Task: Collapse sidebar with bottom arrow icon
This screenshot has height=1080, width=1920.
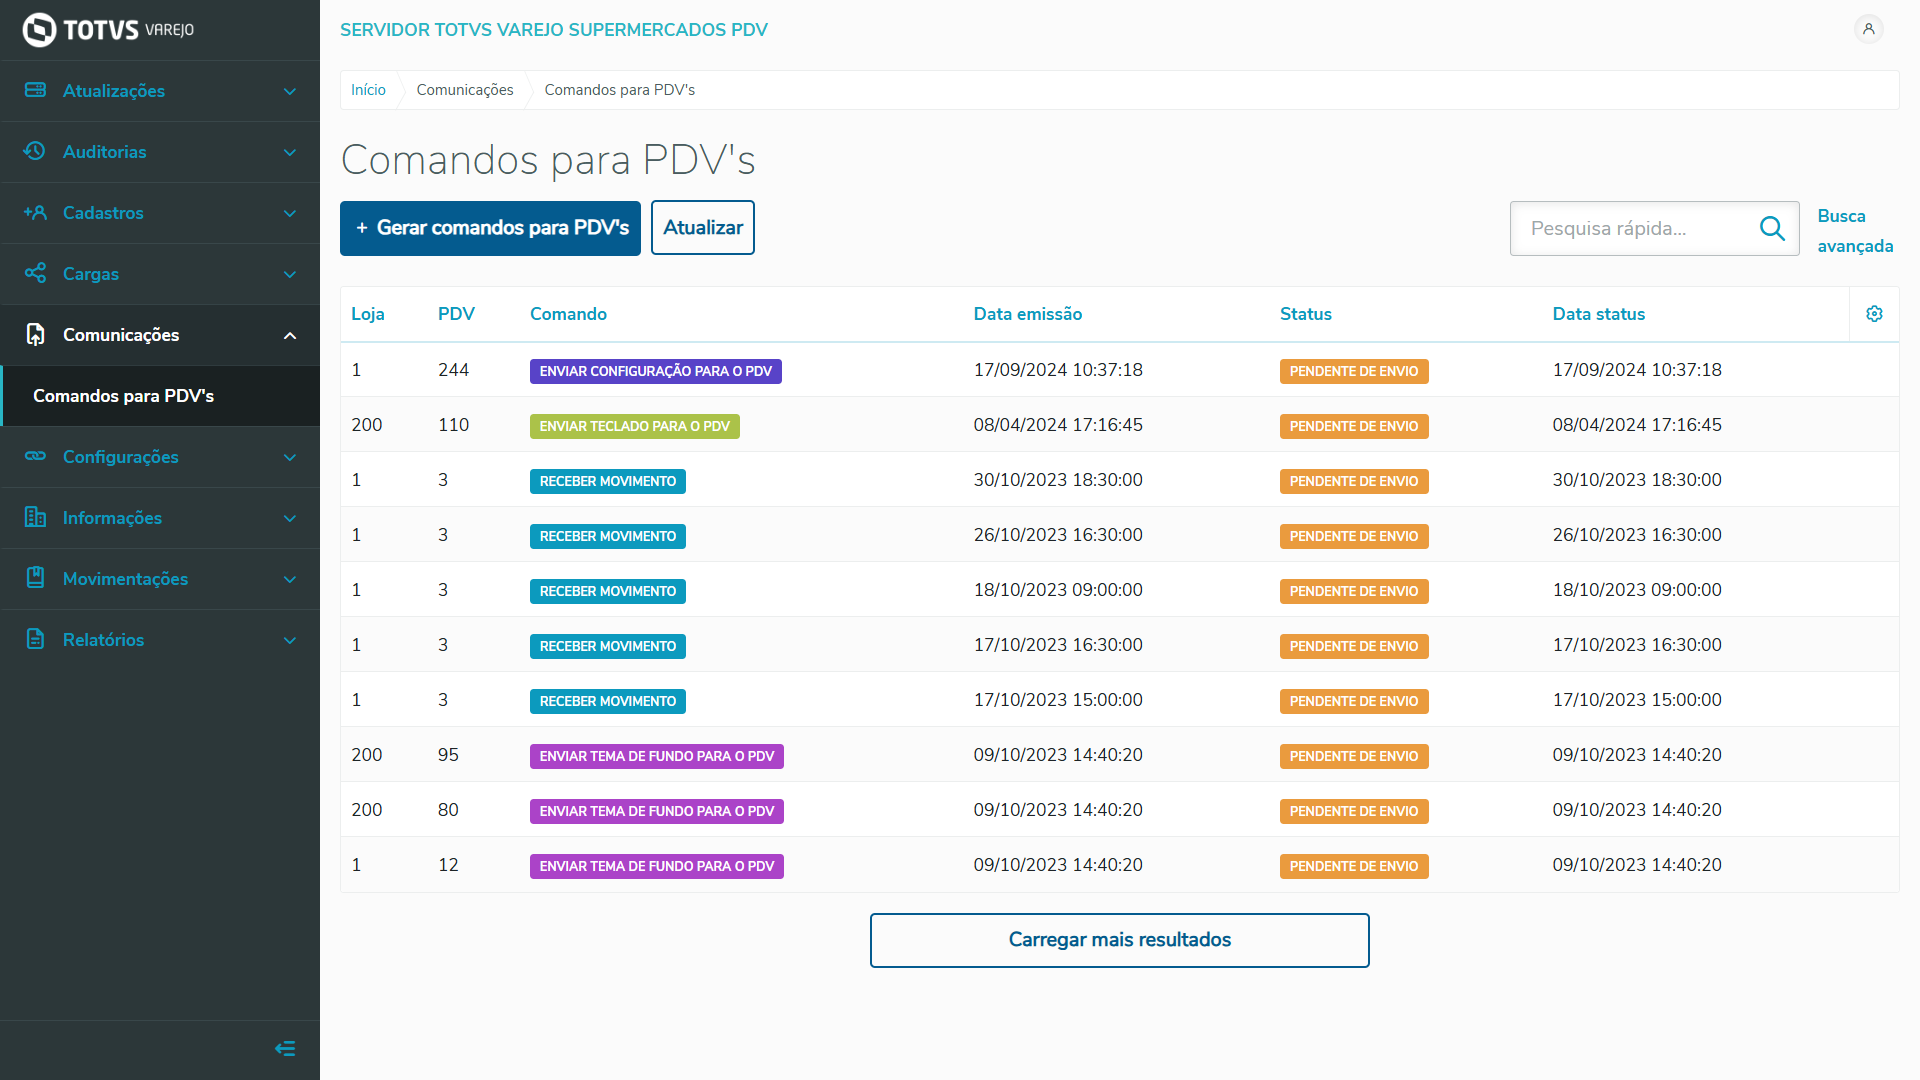Action: [x=285, y=1049]
